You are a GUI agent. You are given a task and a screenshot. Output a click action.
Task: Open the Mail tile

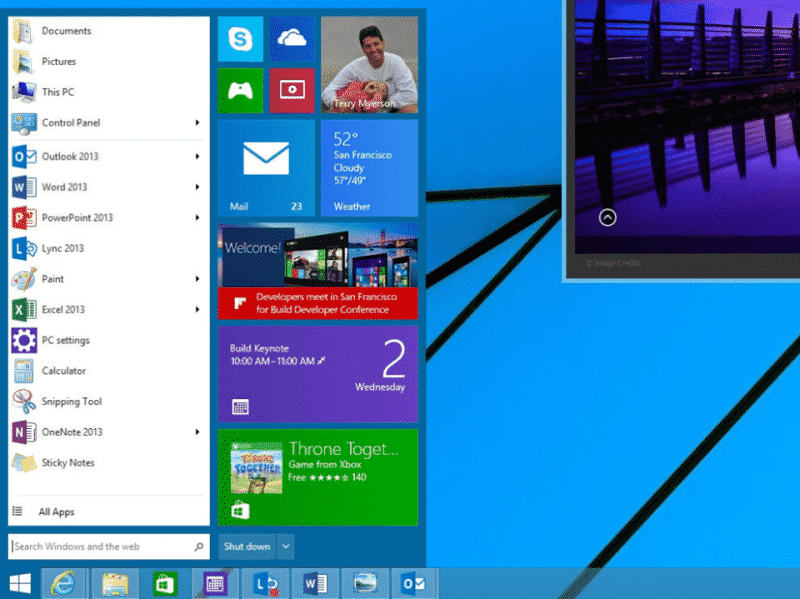(266, 168)
